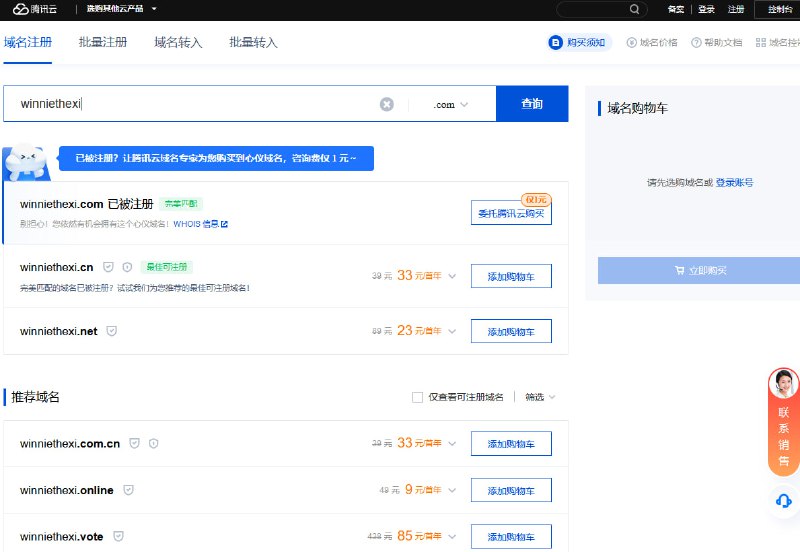Image resolution: width=800 pixels, height=552 pixels.
Task: Click info icon next to winniethexi.cn
Action: point(128,267)
